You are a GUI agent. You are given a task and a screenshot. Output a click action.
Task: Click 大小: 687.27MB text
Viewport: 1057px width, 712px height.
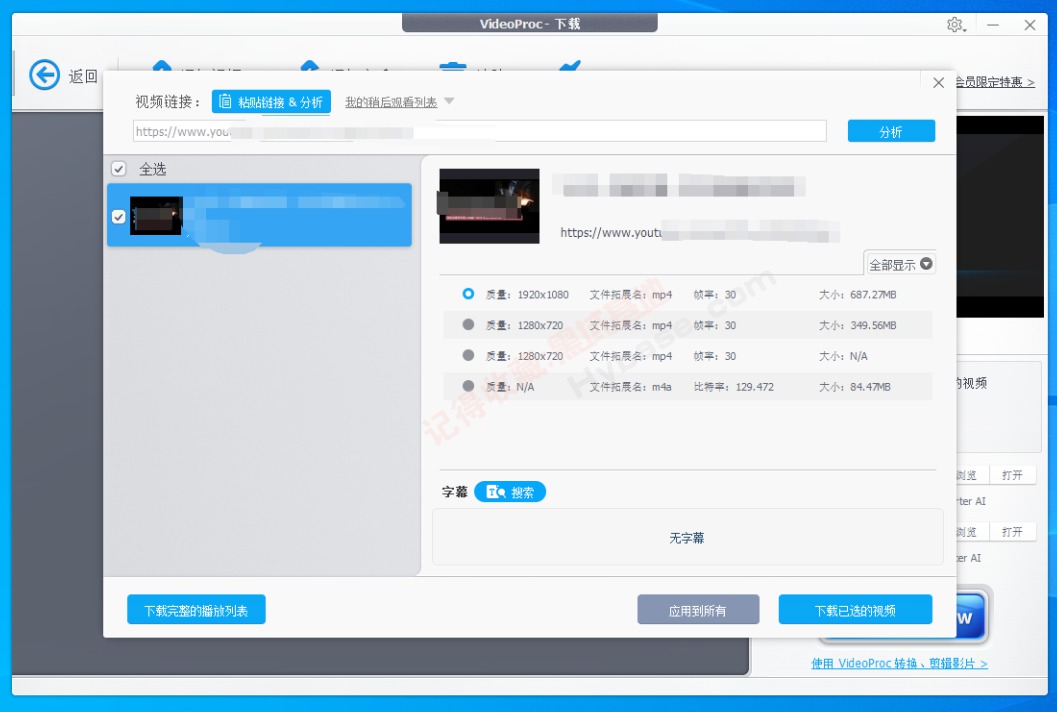857,295
